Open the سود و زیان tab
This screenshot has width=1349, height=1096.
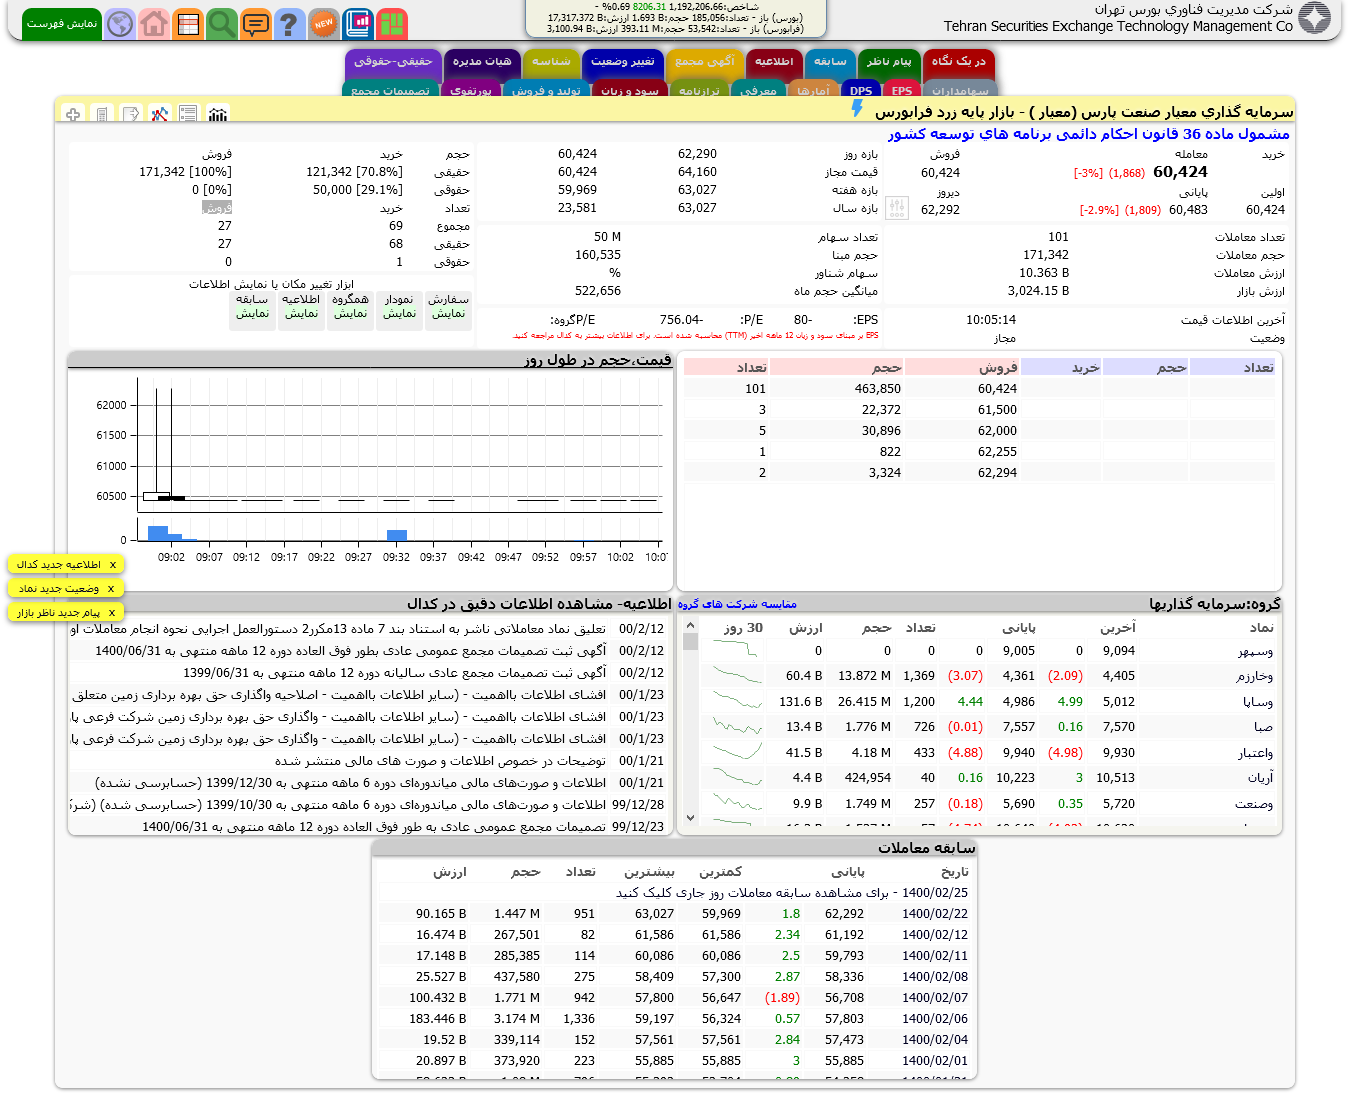(630, 90)
